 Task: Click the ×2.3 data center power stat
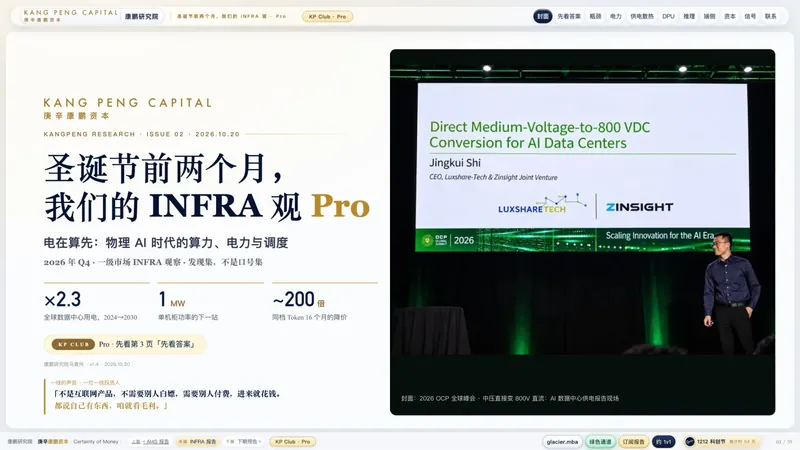[96, 302]
